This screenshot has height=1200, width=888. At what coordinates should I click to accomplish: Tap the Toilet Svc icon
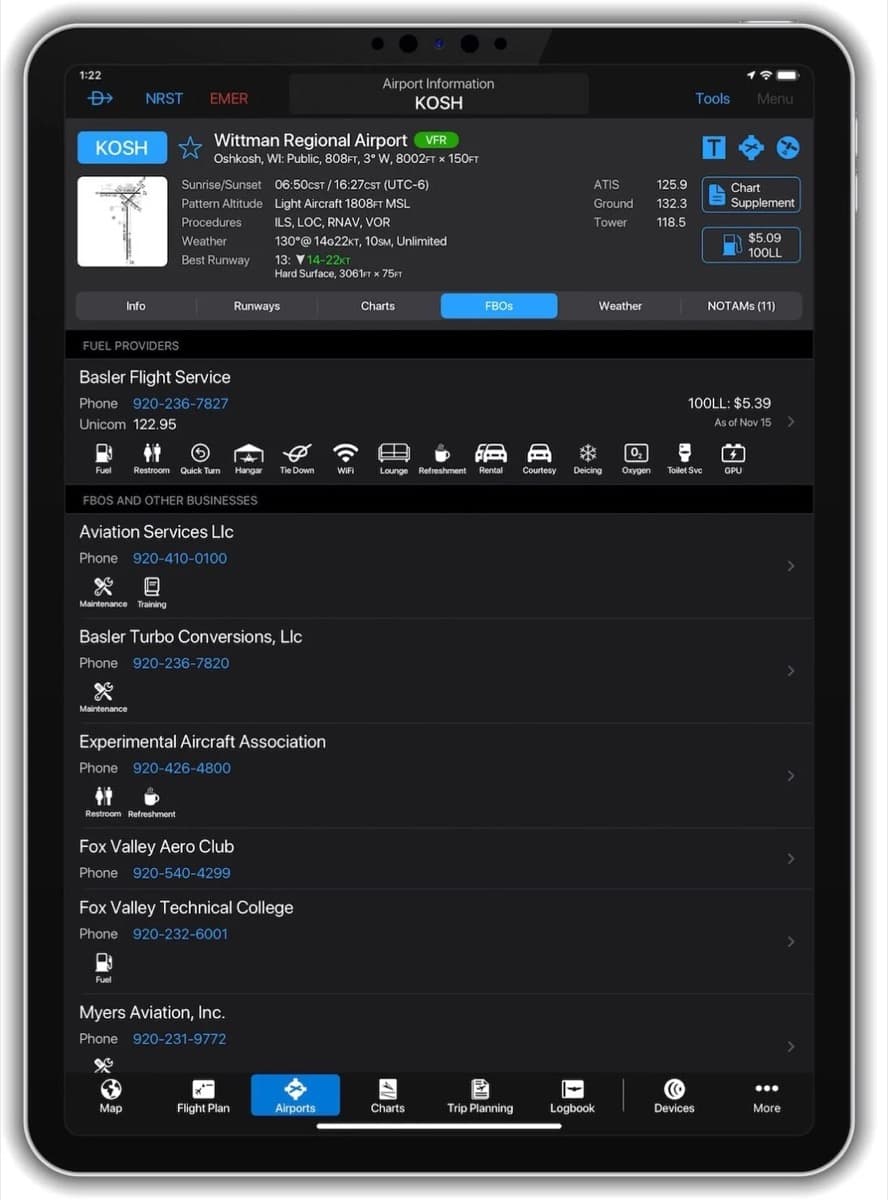pos(685,458)
